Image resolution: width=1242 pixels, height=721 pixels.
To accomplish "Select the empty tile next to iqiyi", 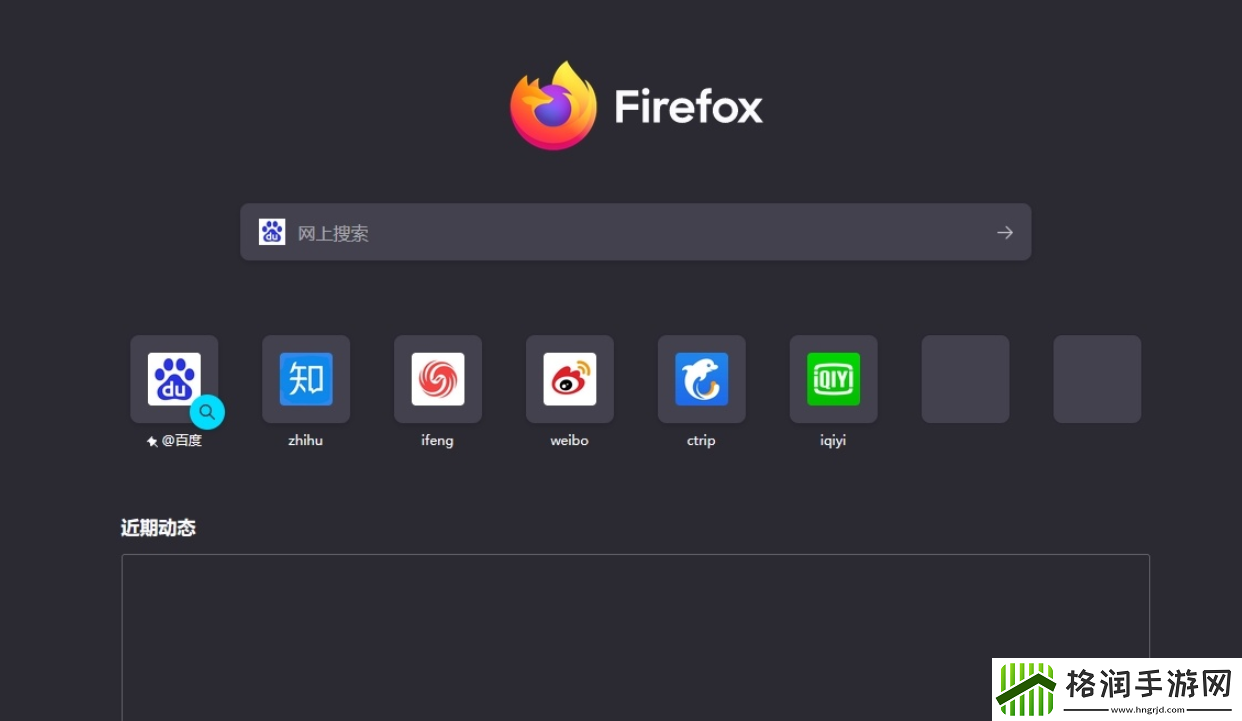I will (x=965, y=379).
